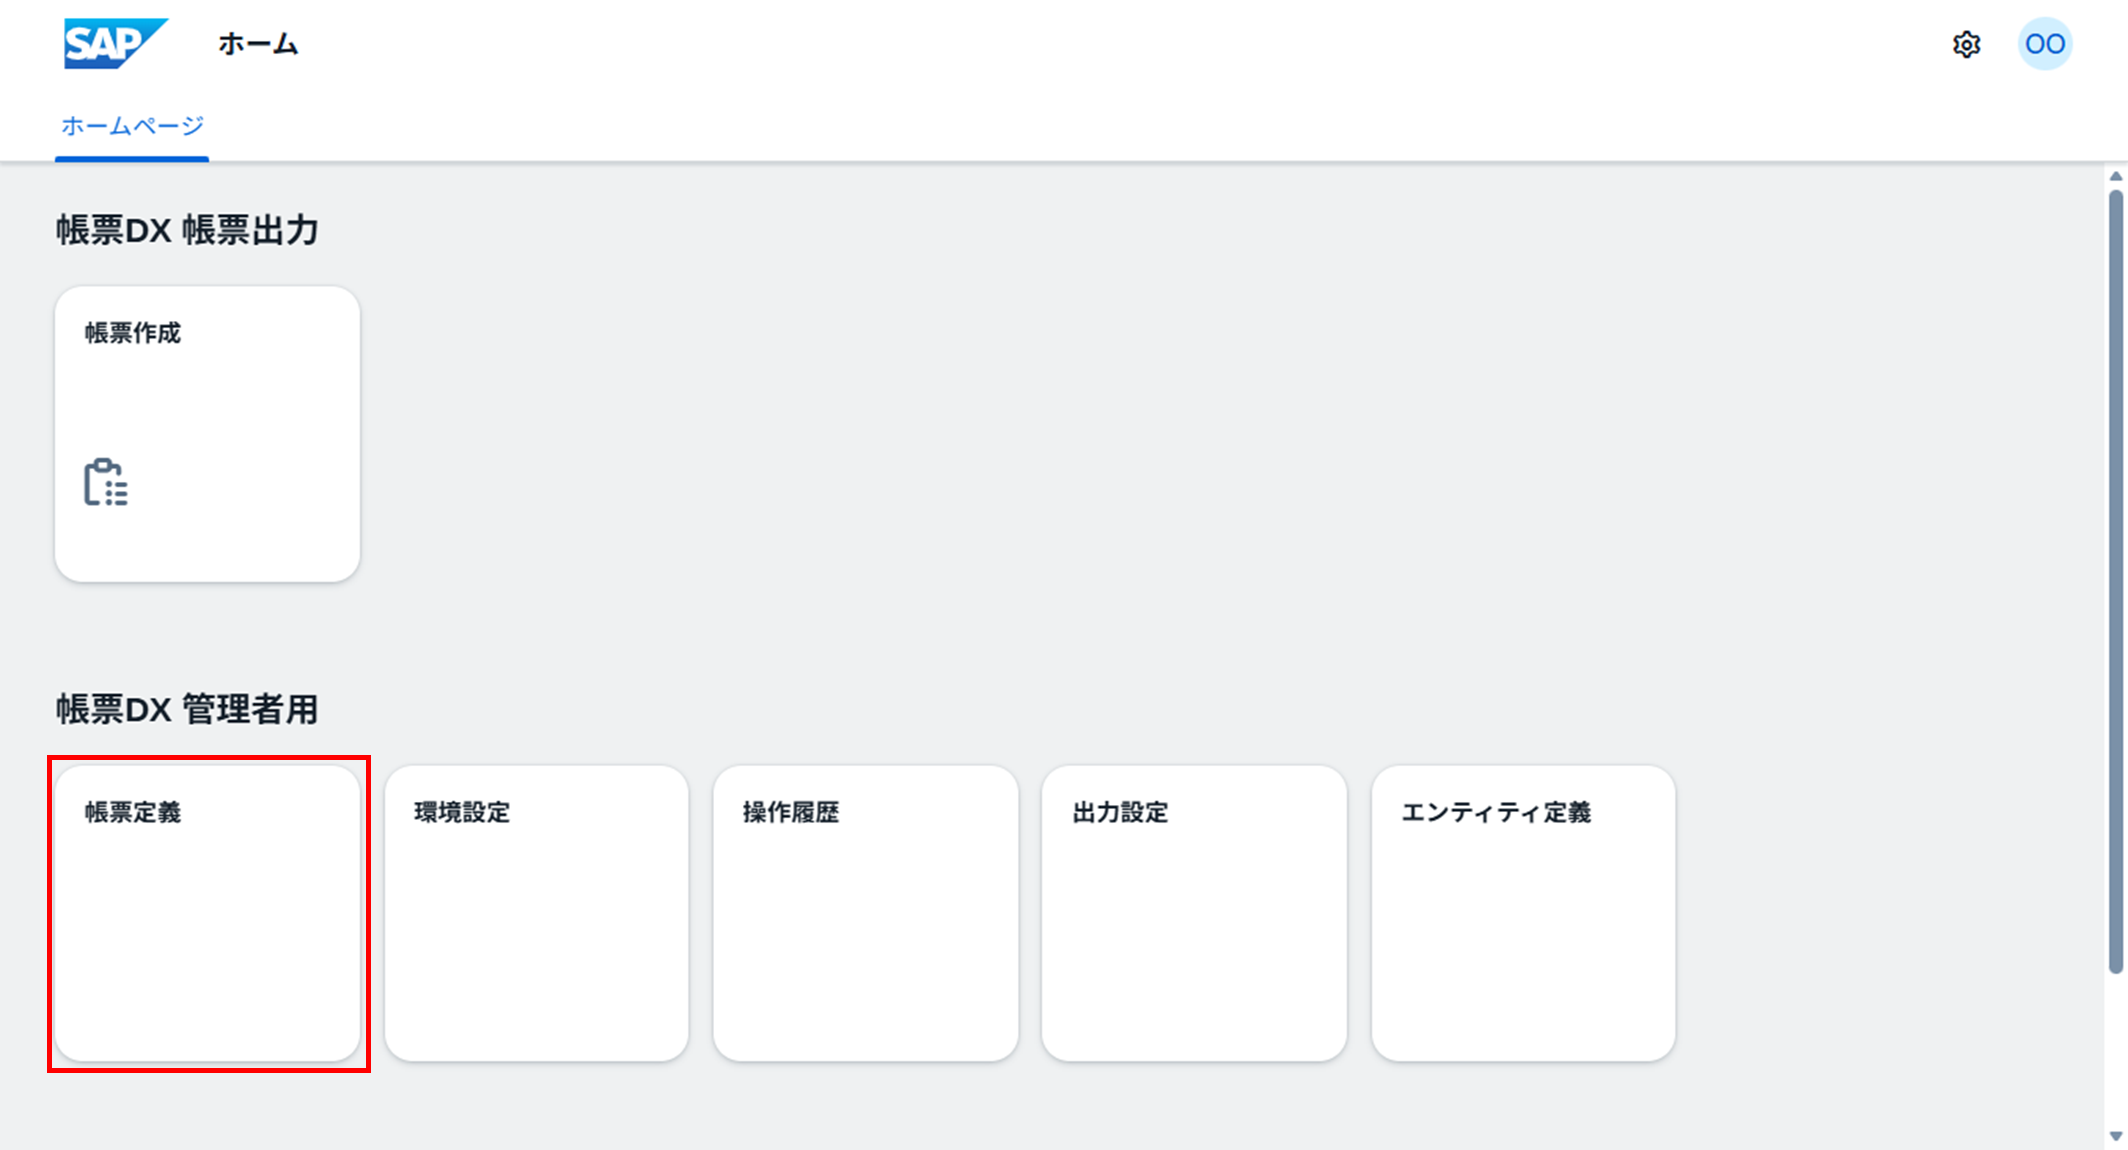This screenshot has width=2128, height=1150.
Task: Open the OO user profile avatar
Action: pos(2044,44)
